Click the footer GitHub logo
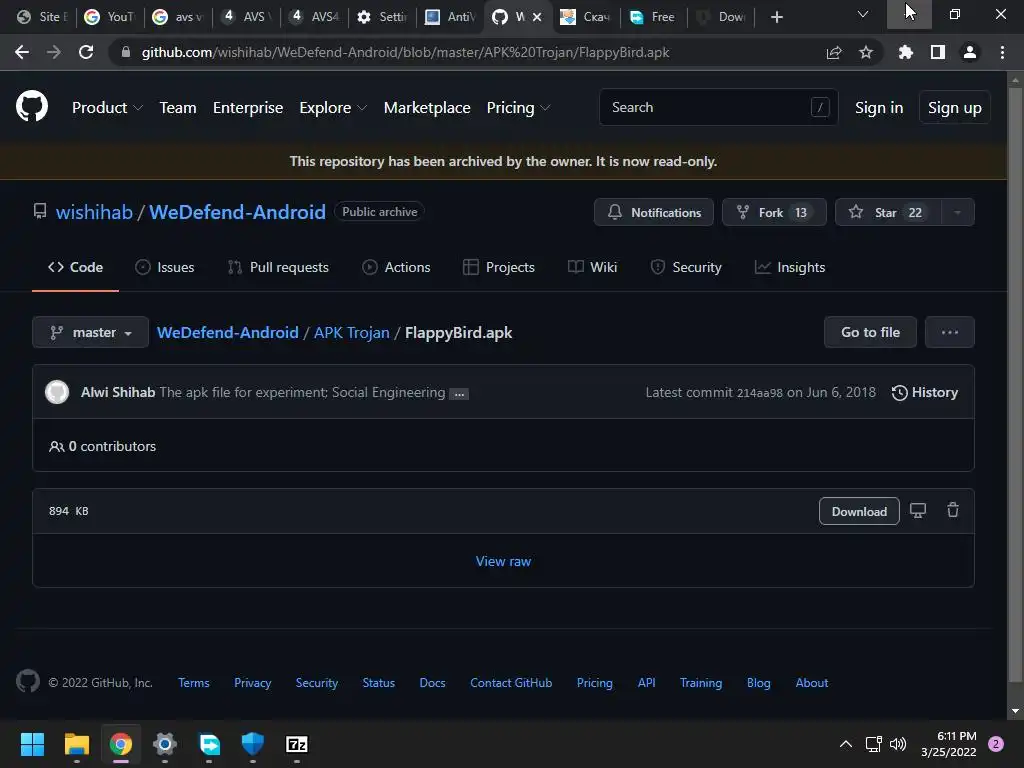This screenshot has height=768, width=1024. [x=28, y=682]
